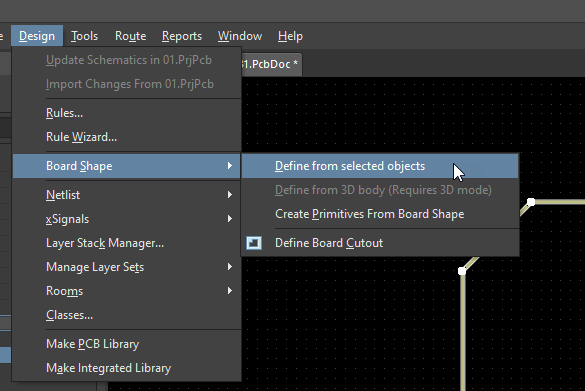Image resolution: width=585 pixels, height=391 pixels.
Task: Expand the xSignals submenu arrow
Action: tap(230, 219)
